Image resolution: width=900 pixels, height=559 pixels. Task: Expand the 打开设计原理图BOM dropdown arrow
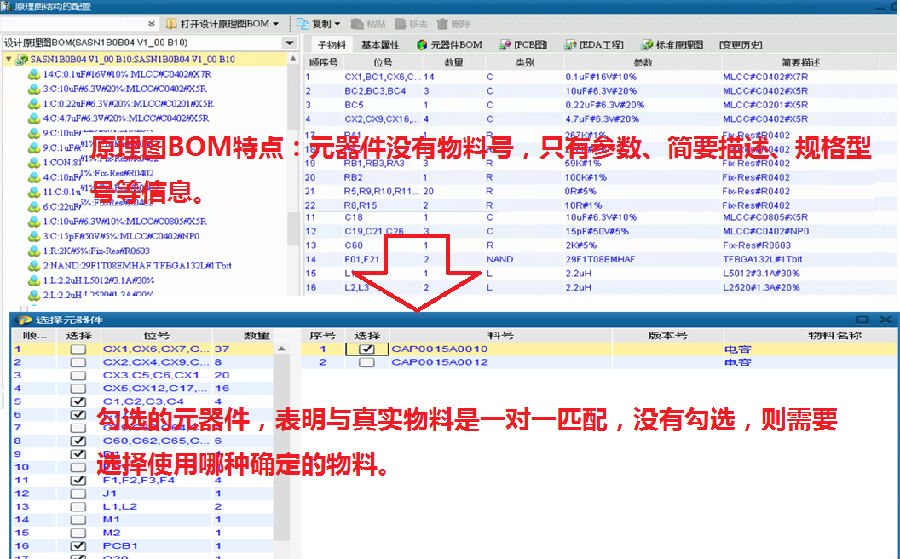(276, 23)
